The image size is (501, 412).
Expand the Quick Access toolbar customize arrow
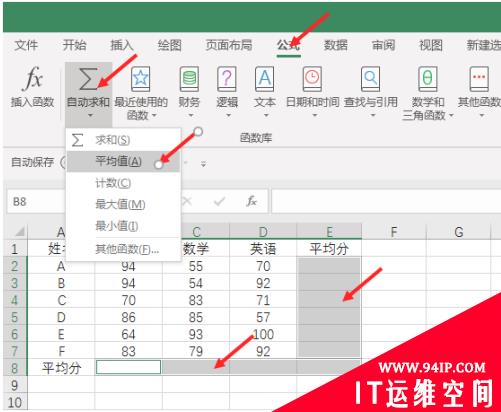(x=203, y=164)
